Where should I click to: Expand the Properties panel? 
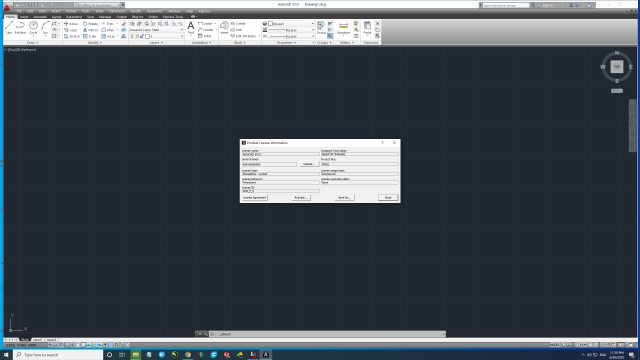(286, 42)
